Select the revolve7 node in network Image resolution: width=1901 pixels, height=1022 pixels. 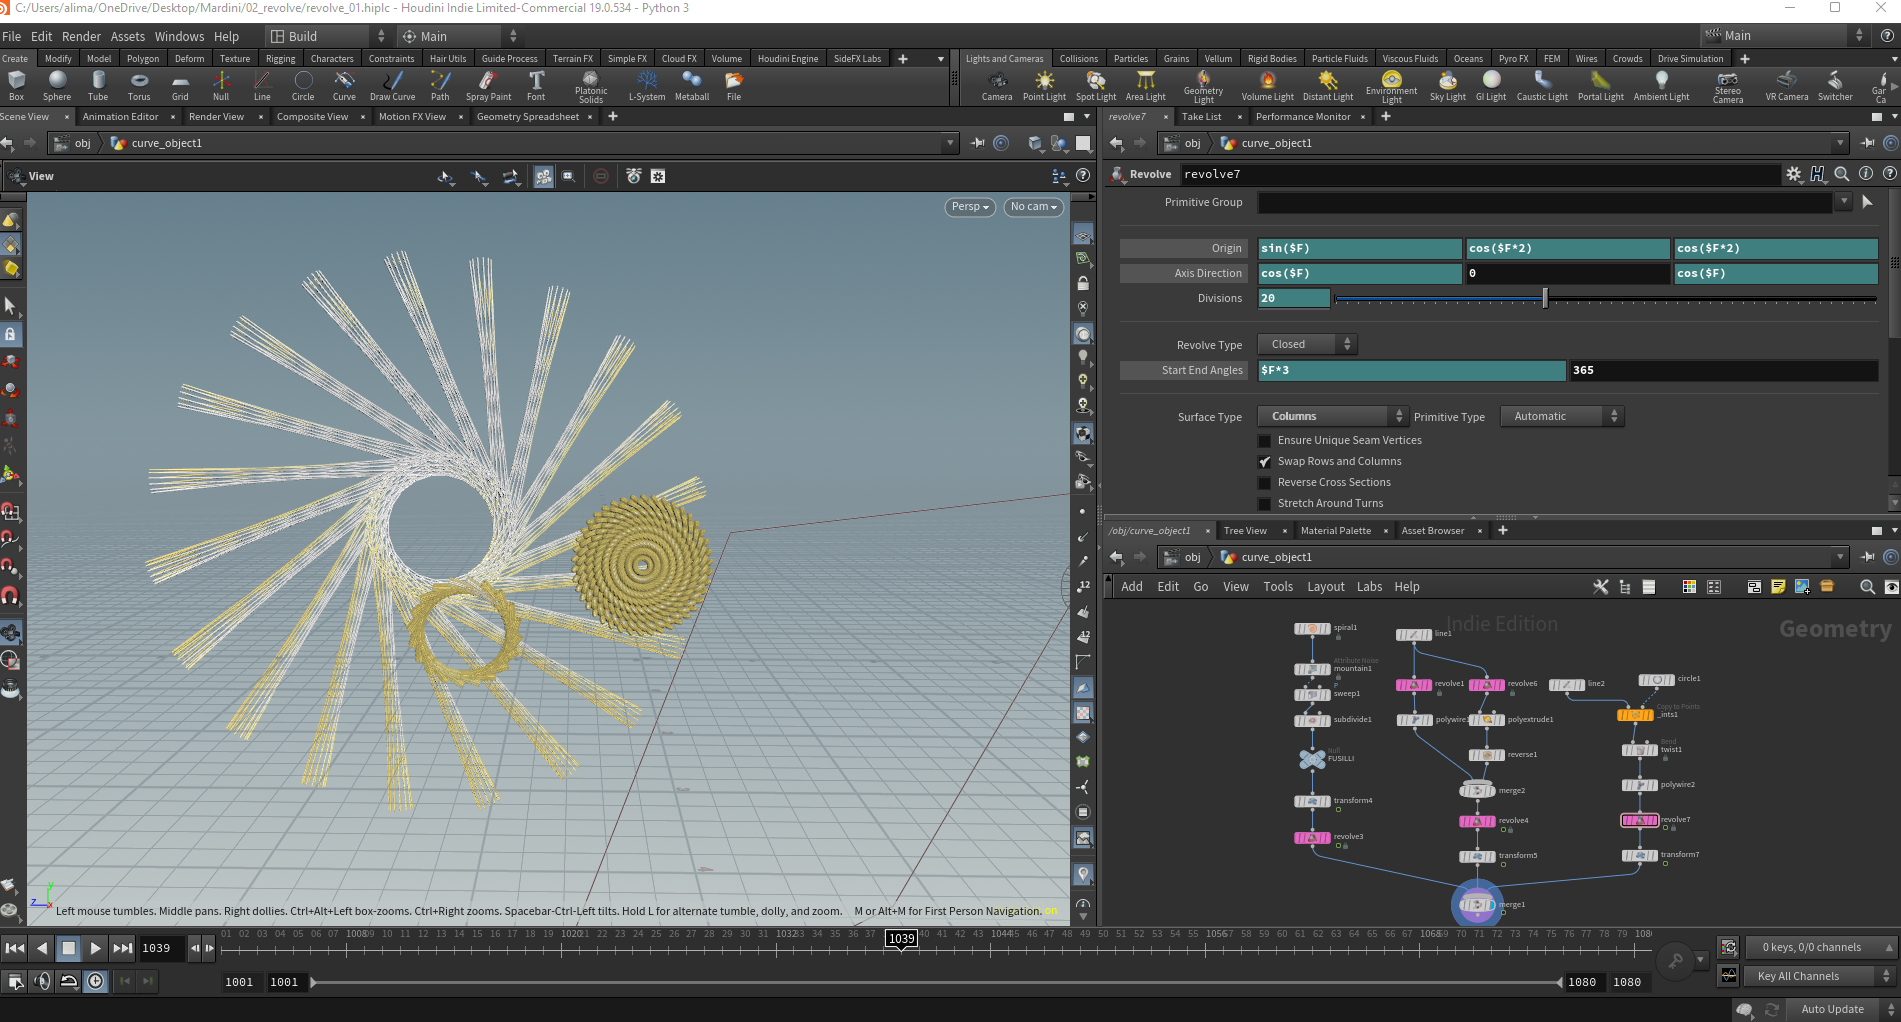[x=1639, y=820]
